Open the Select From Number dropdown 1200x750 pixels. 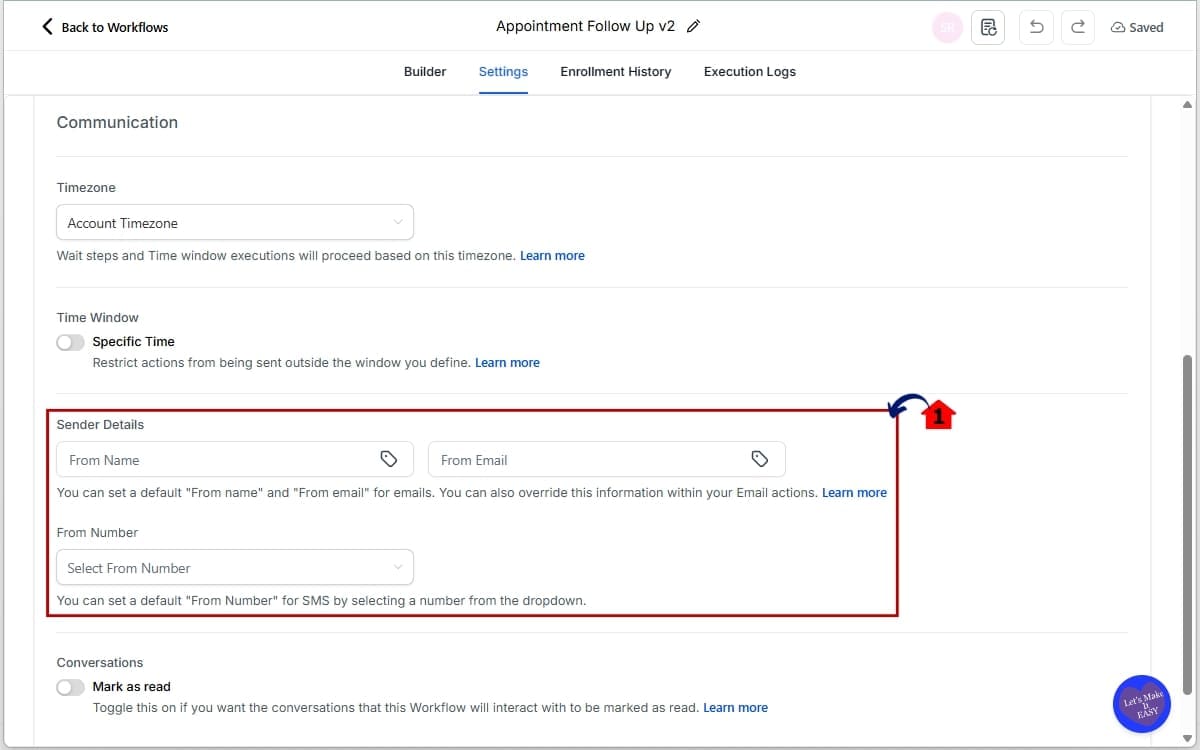(235, 567)
